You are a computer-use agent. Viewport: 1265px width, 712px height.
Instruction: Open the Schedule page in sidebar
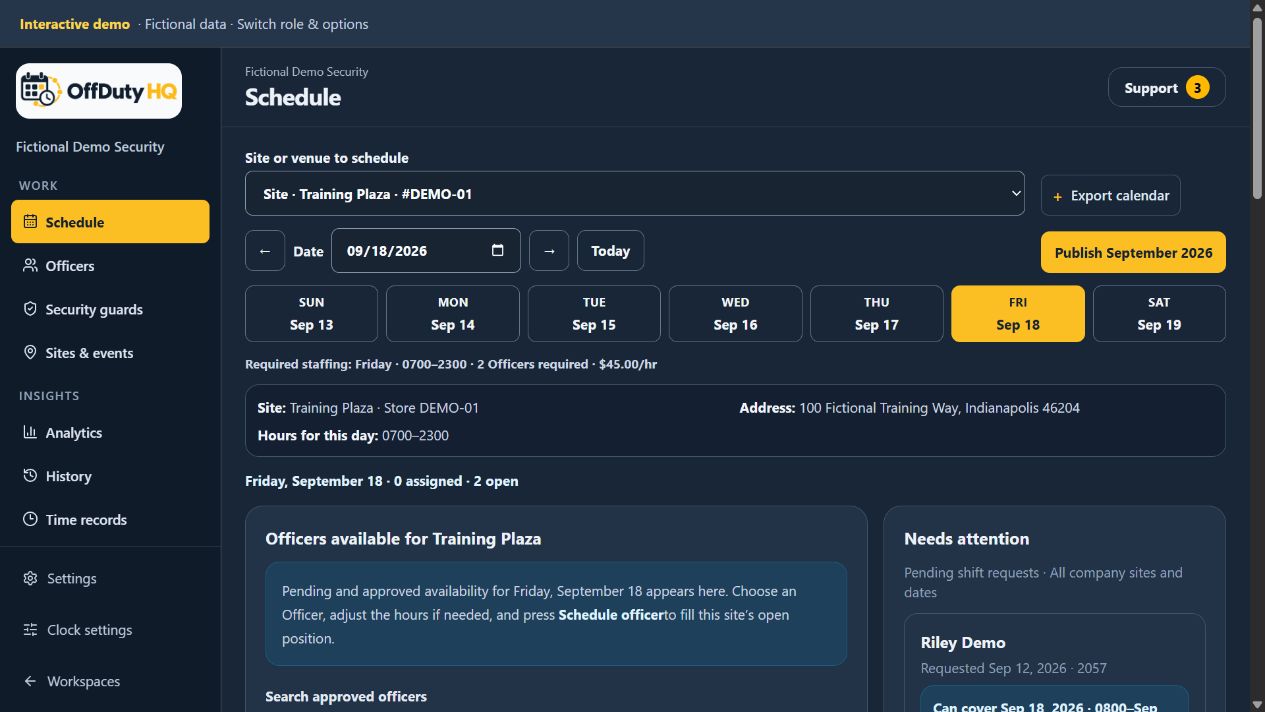110,222
